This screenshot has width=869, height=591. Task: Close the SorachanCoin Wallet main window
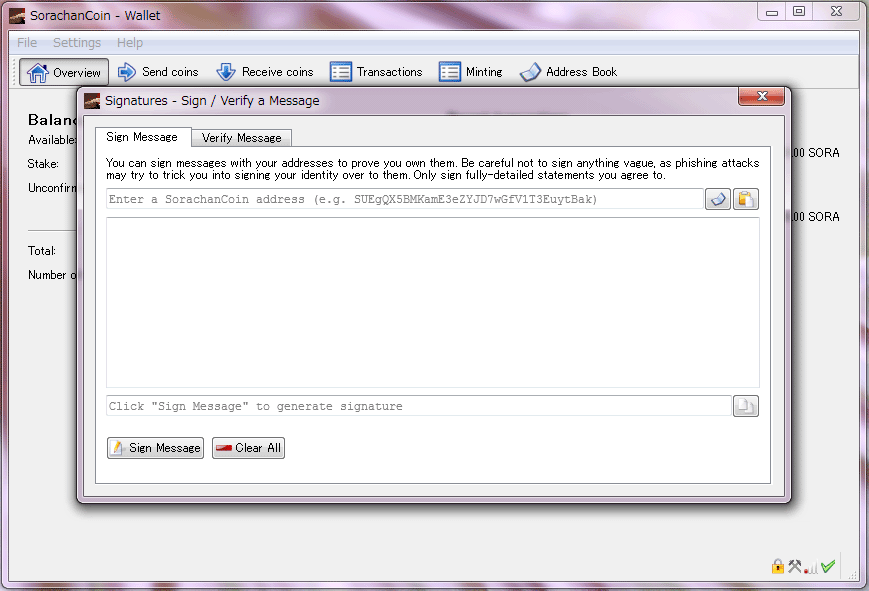836,12
